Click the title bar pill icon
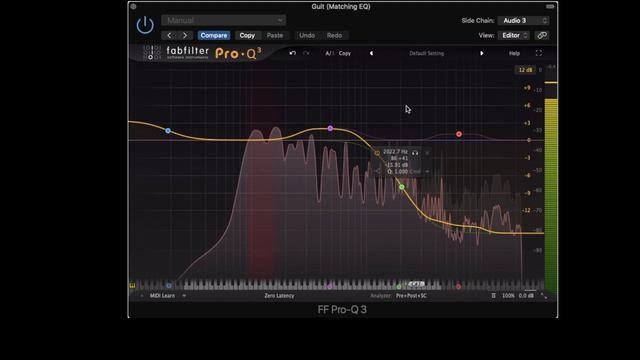Viewport: 640px width, 360px height. (x=550, y=7)
